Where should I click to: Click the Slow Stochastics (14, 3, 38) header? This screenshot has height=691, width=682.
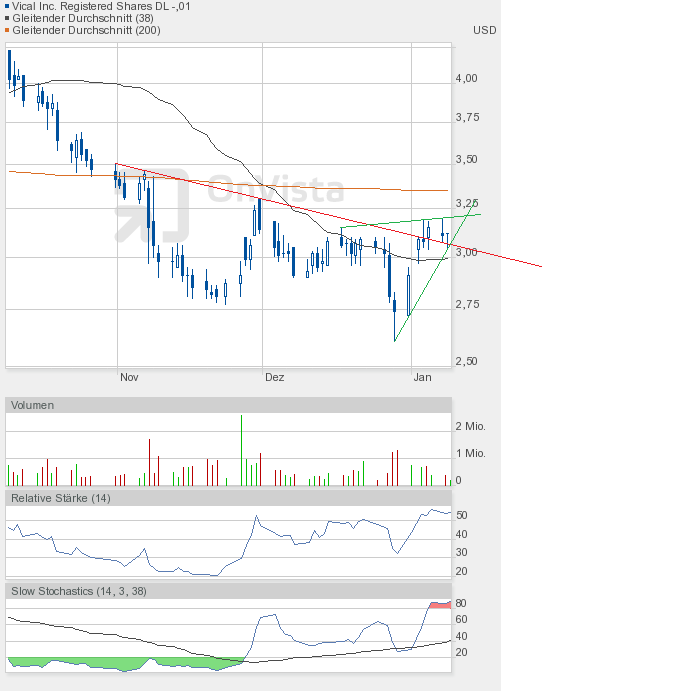79,591
